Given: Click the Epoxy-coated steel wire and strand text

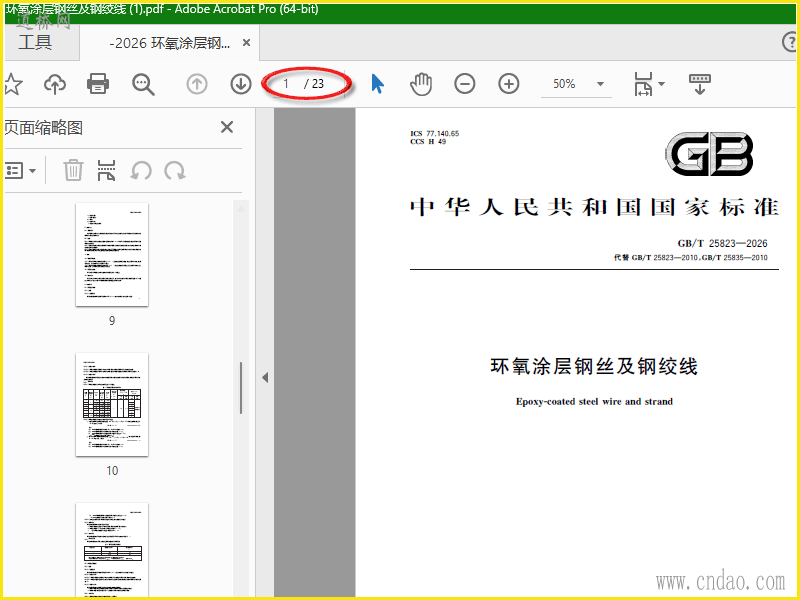Looking at the screenshot, I should pos(594,402).
